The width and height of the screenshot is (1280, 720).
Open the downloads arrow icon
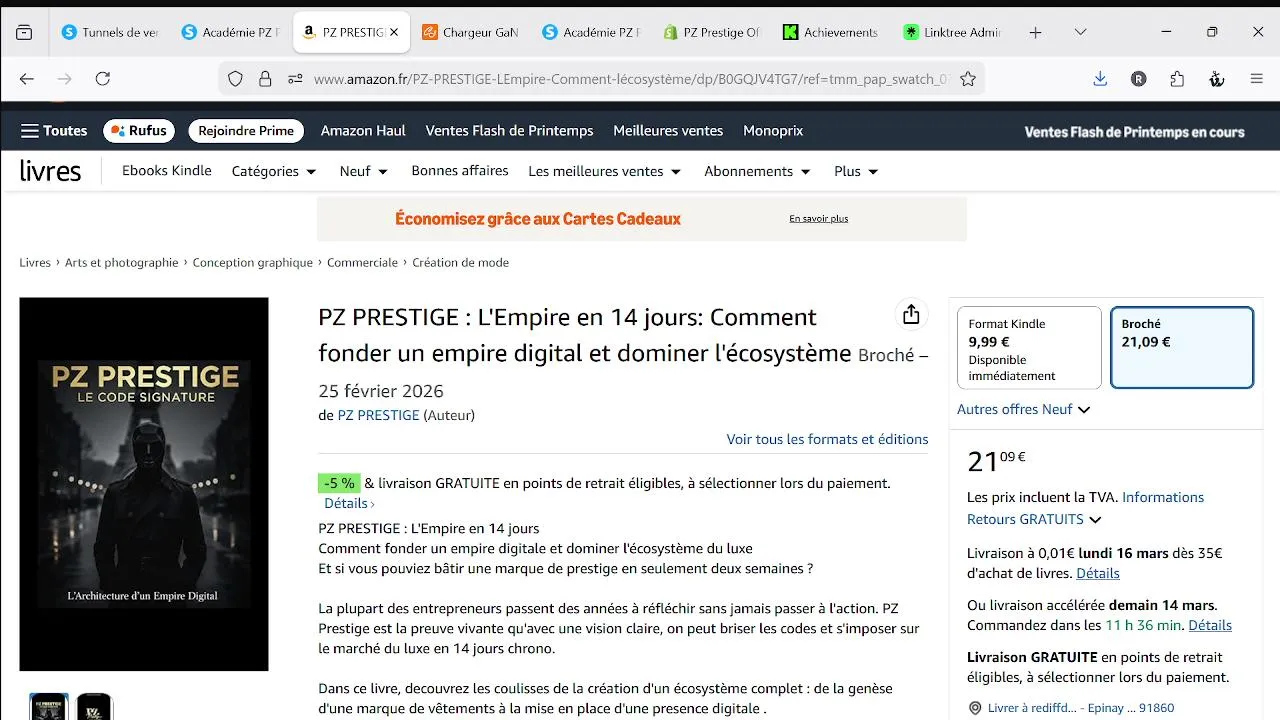pos(1100,79)
